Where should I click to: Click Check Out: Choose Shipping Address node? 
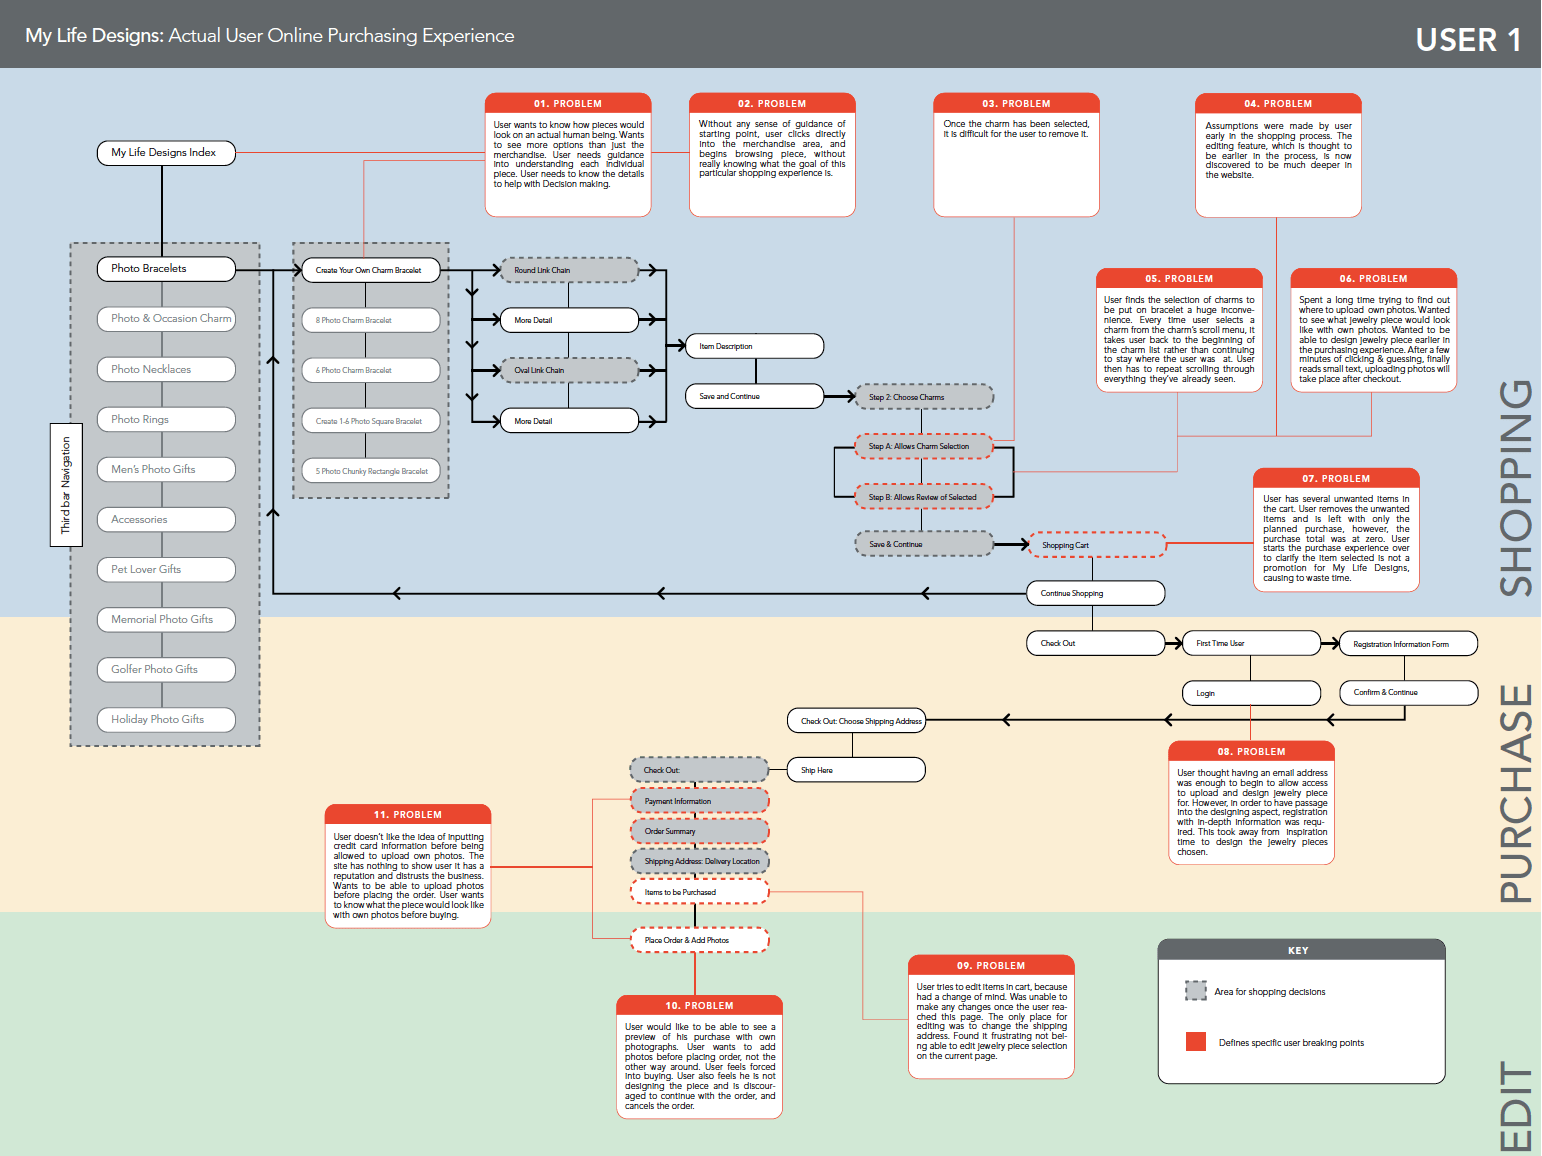857,720
